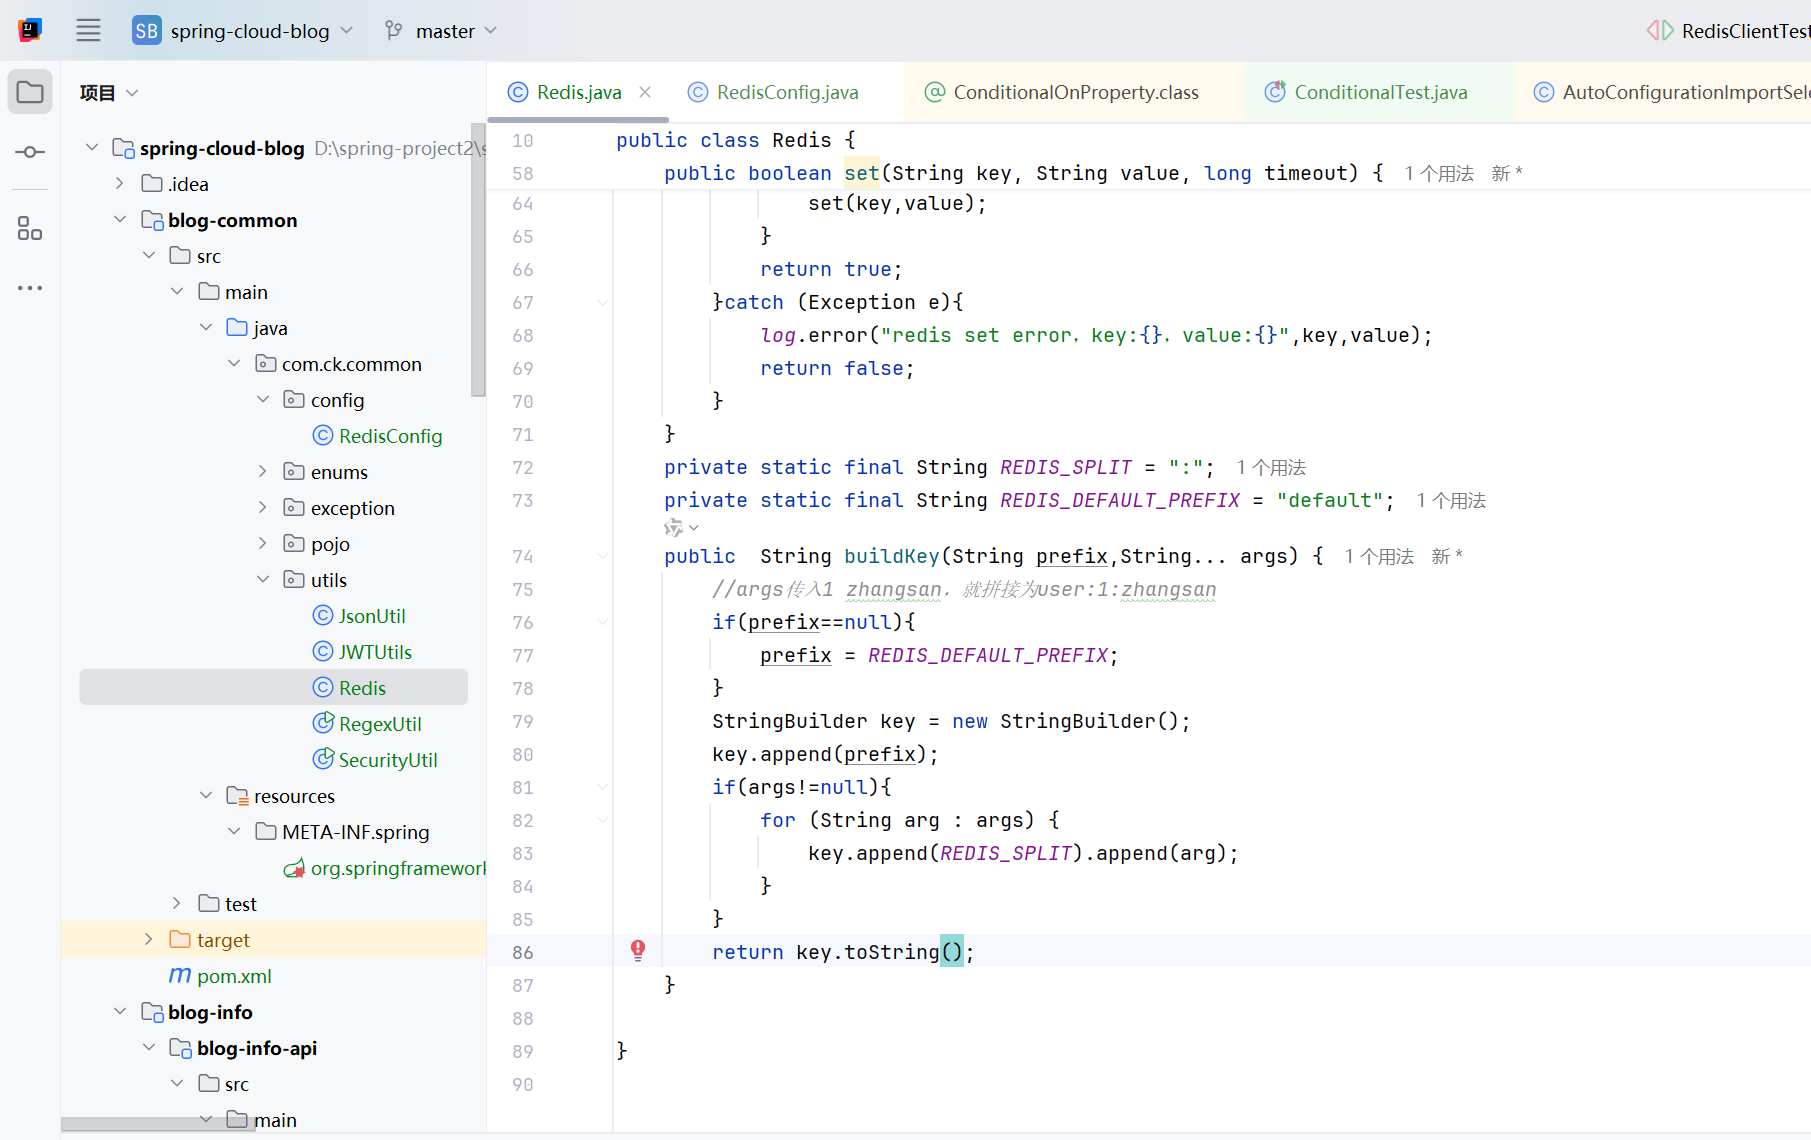Image resolution: width=1811 pixels, height=1140 pixels.
Task: Open the RedisClientTest run configuration selector
Action: (1745, 31)
